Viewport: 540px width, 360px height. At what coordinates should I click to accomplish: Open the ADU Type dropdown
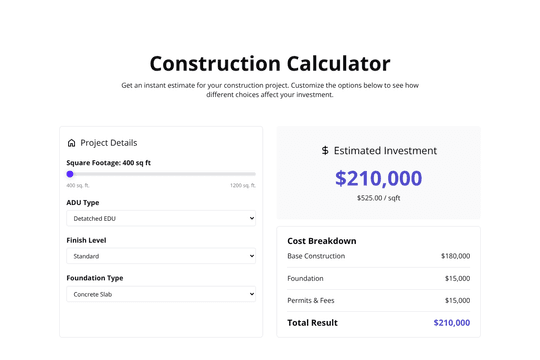click(x=161, y=218)
